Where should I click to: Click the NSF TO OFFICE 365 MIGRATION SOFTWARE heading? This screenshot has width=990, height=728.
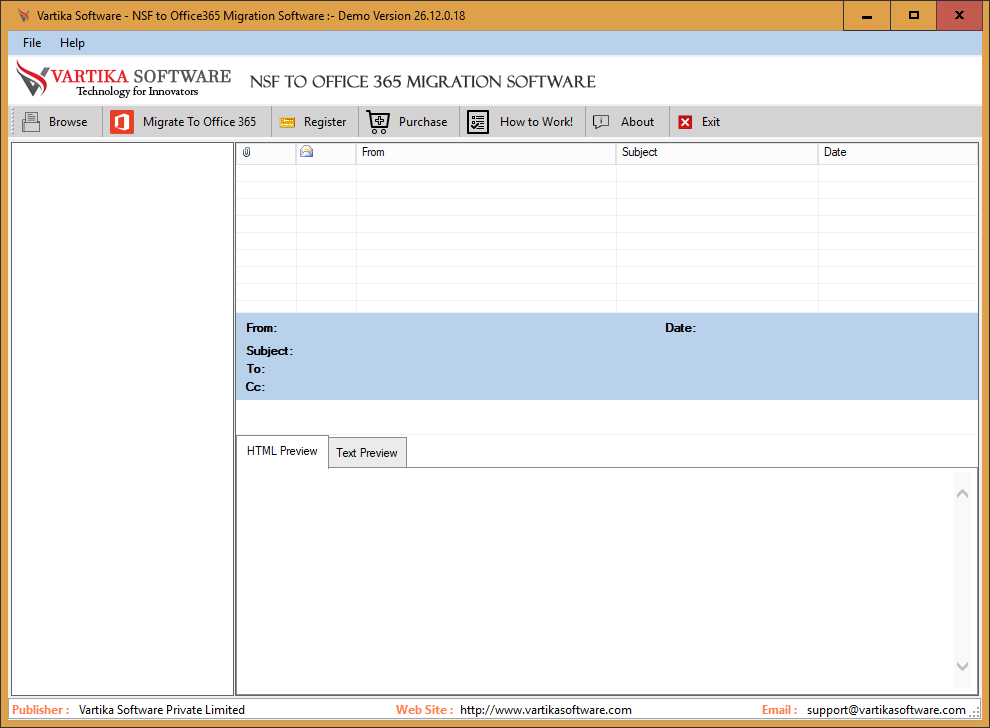click(422, 81)
